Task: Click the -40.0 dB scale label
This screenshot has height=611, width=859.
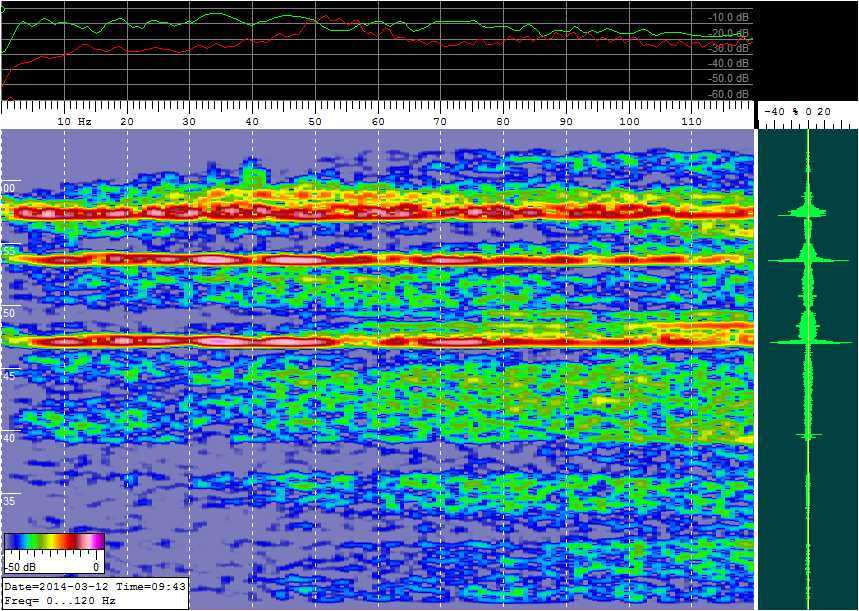Action: [728, 63]
